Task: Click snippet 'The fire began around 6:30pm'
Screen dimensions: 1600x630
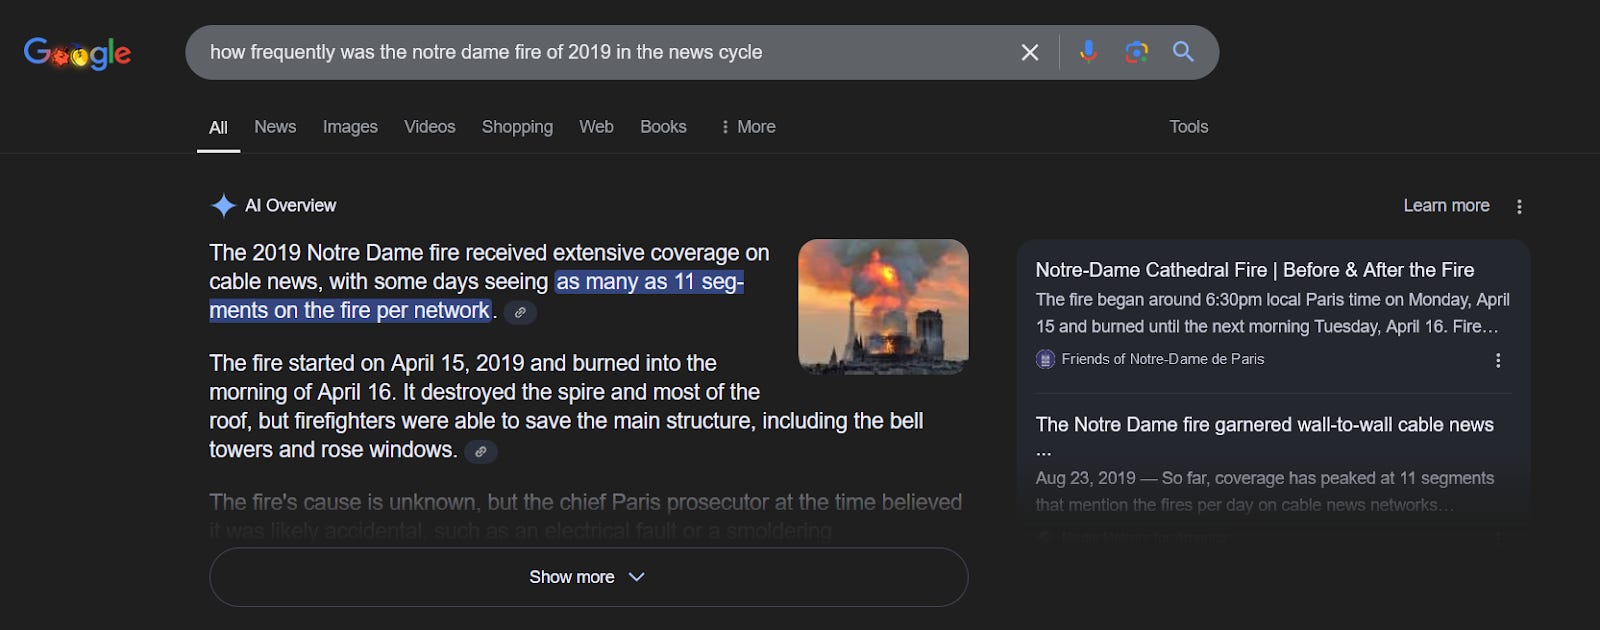Action: tap(1273, 313)
